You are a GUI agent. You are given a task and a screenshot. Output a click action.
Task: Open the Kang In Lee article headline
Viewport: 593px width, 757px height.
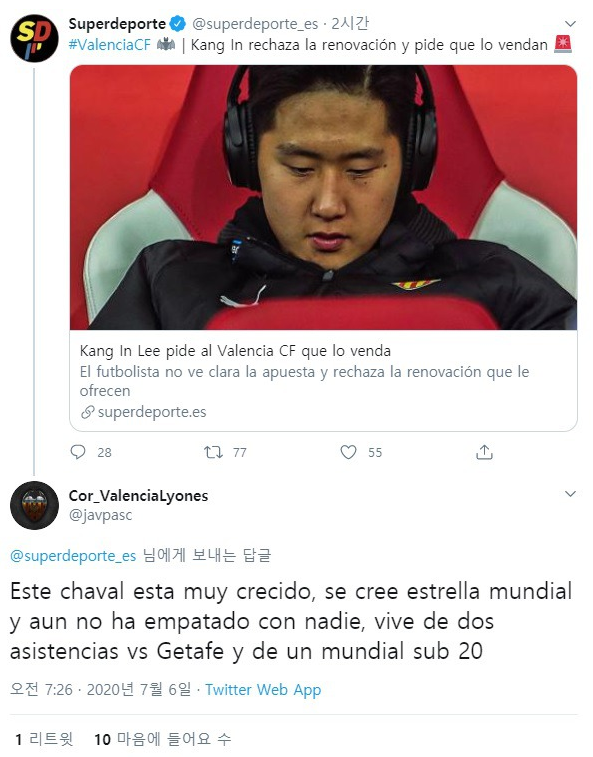[235, 350]
